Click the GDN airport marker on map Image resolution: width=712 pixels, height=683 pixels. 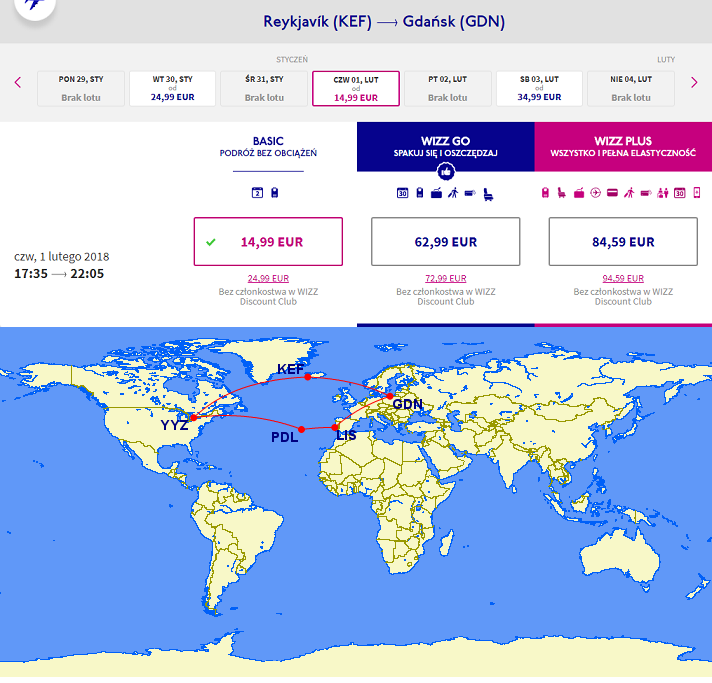390,396
